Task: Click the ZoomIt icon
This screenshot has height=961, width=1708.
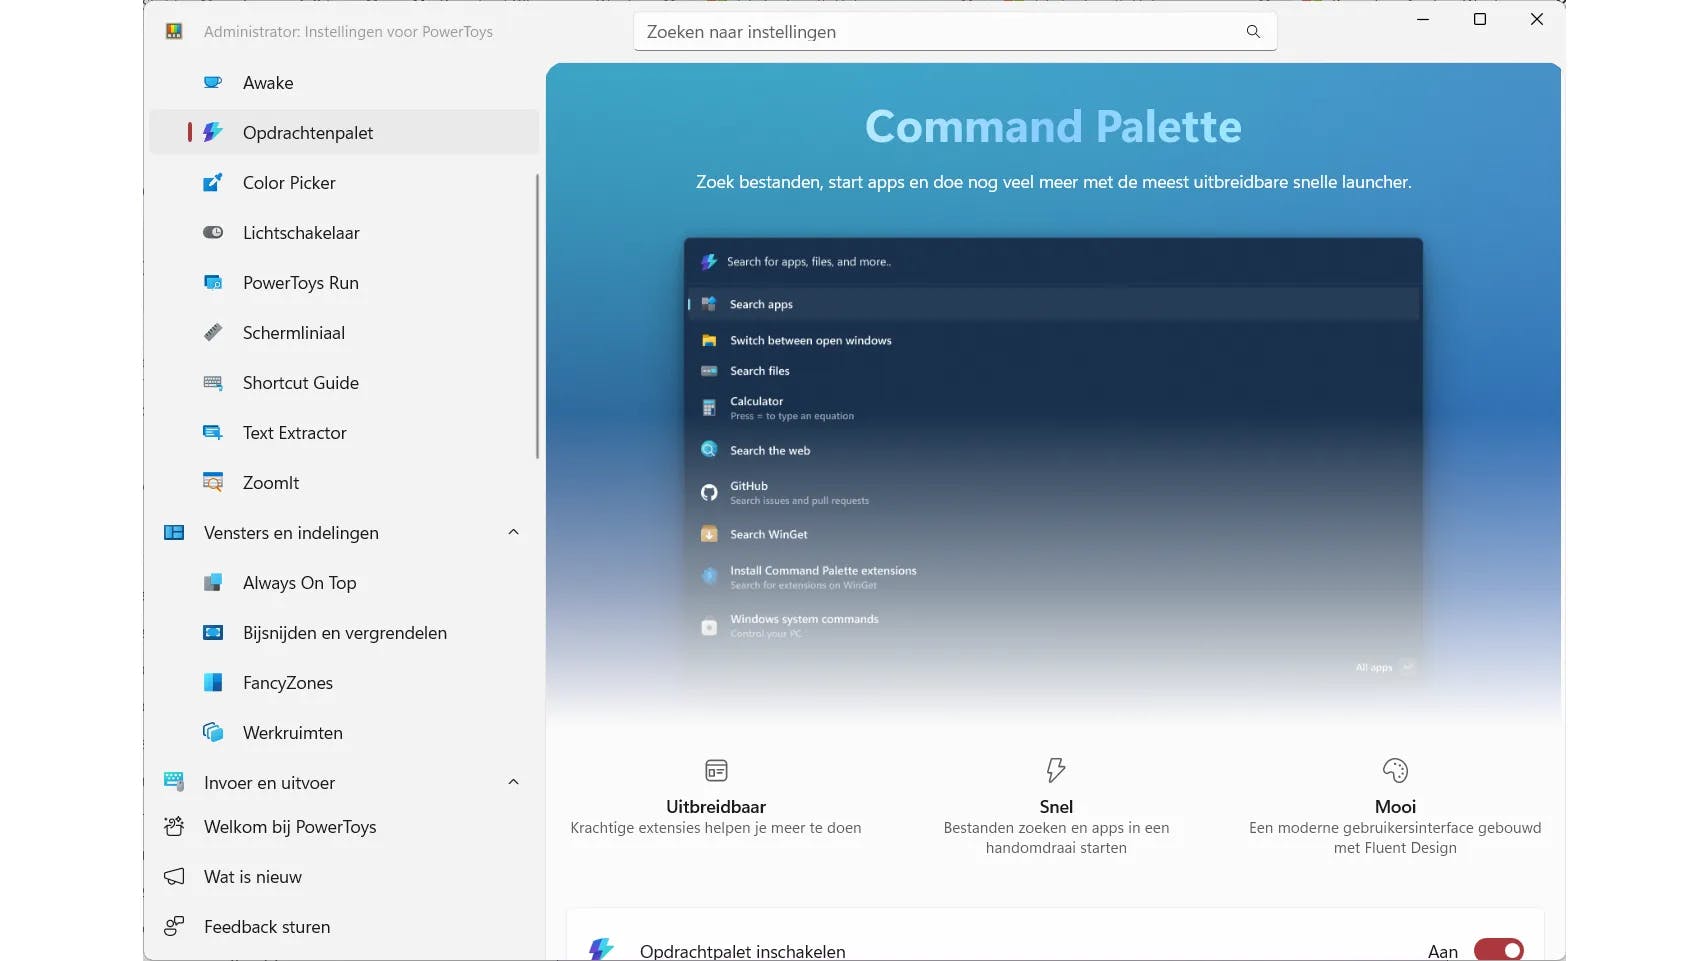Action: point(213,483)
